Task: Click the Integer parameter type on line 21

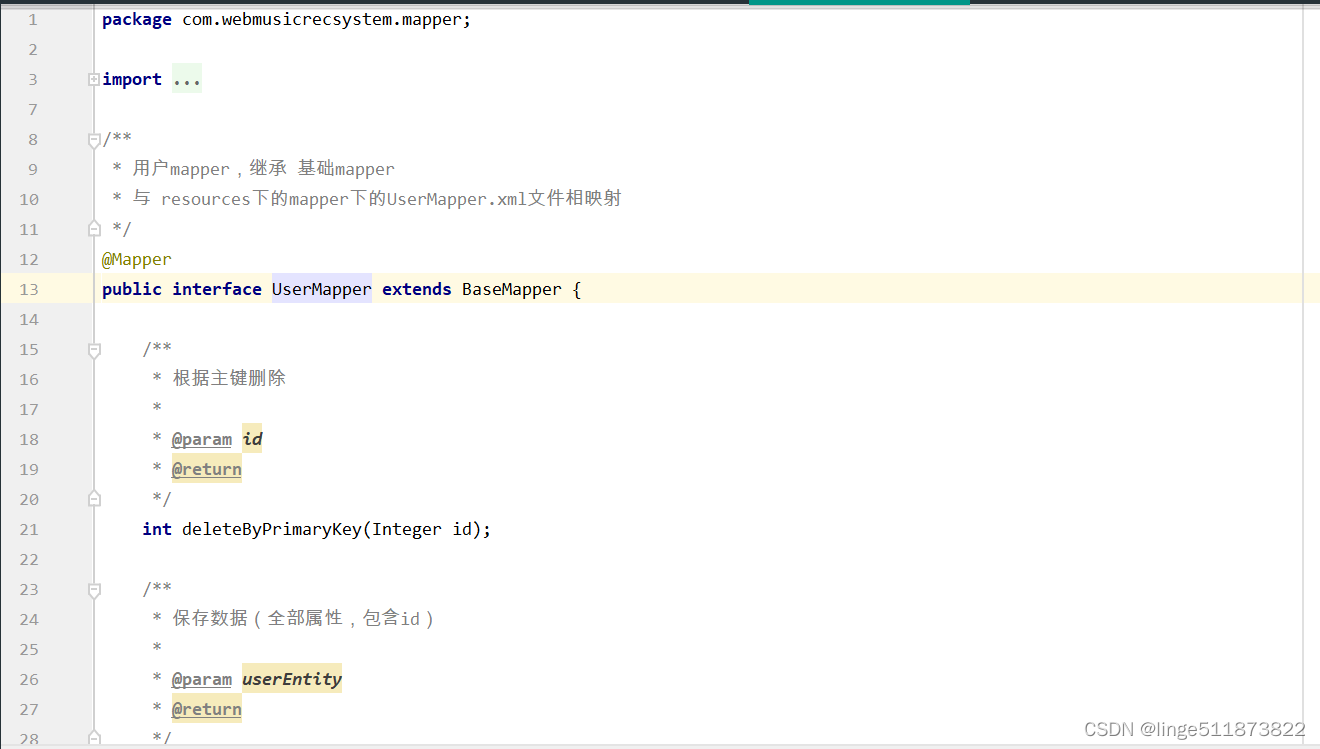Action: point(407,529)
